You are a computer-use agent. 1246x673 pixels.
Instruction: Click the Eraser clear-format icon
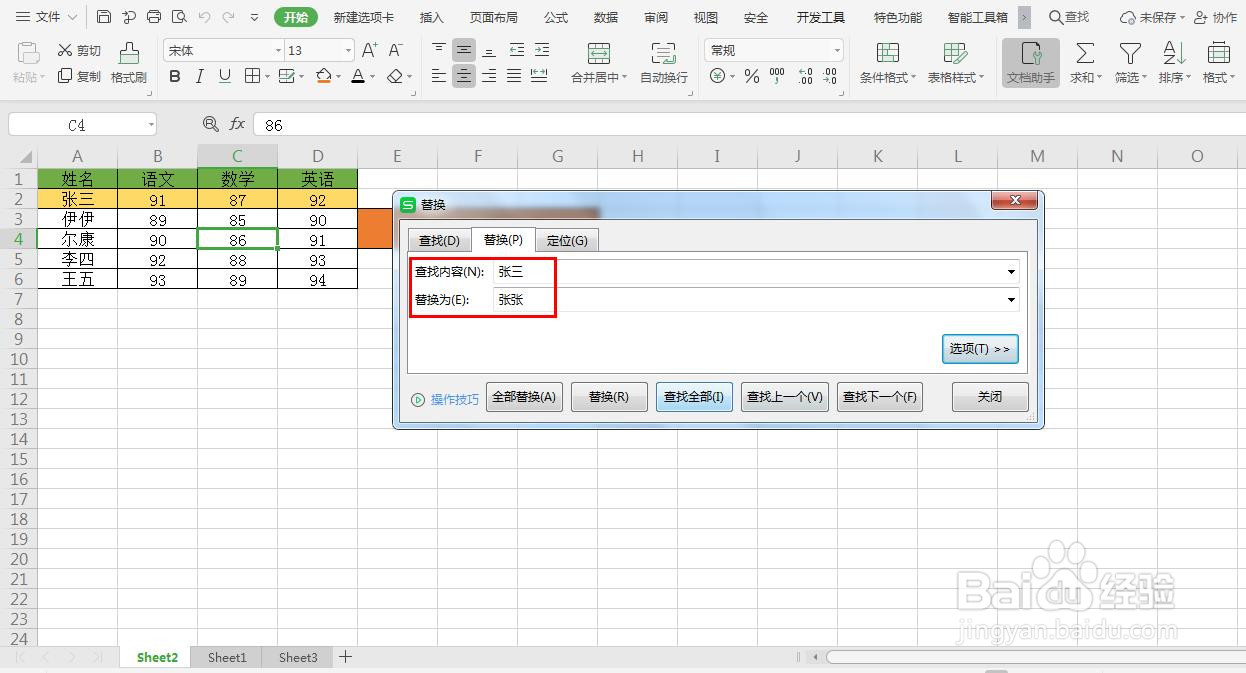click(394, 76)
